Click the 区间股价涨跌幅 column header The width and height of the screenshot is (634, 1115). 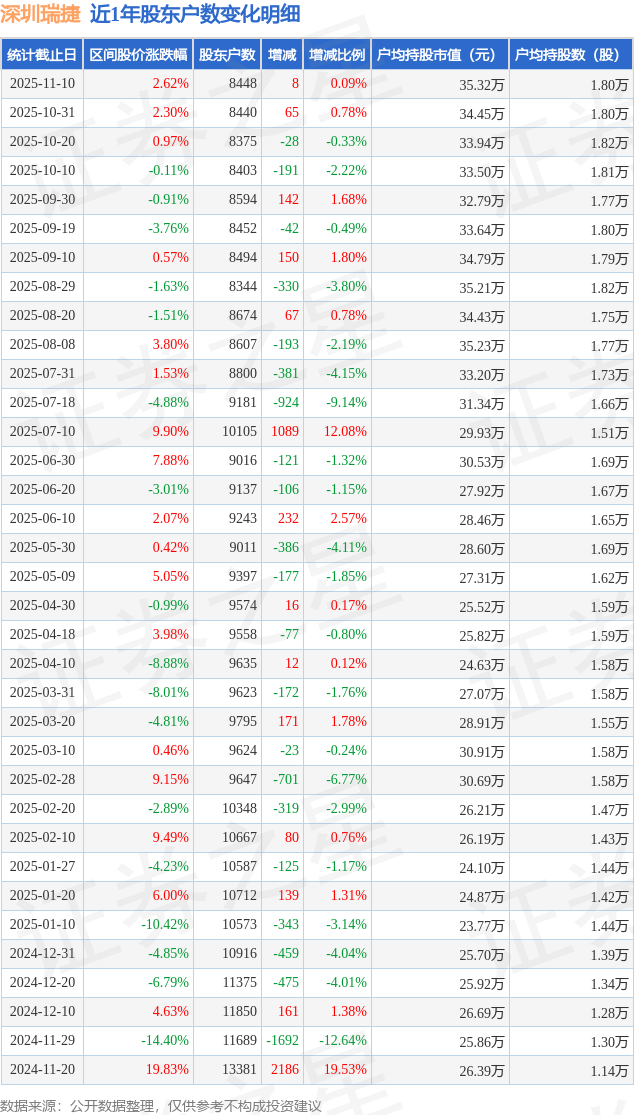[x=138, y=55]
